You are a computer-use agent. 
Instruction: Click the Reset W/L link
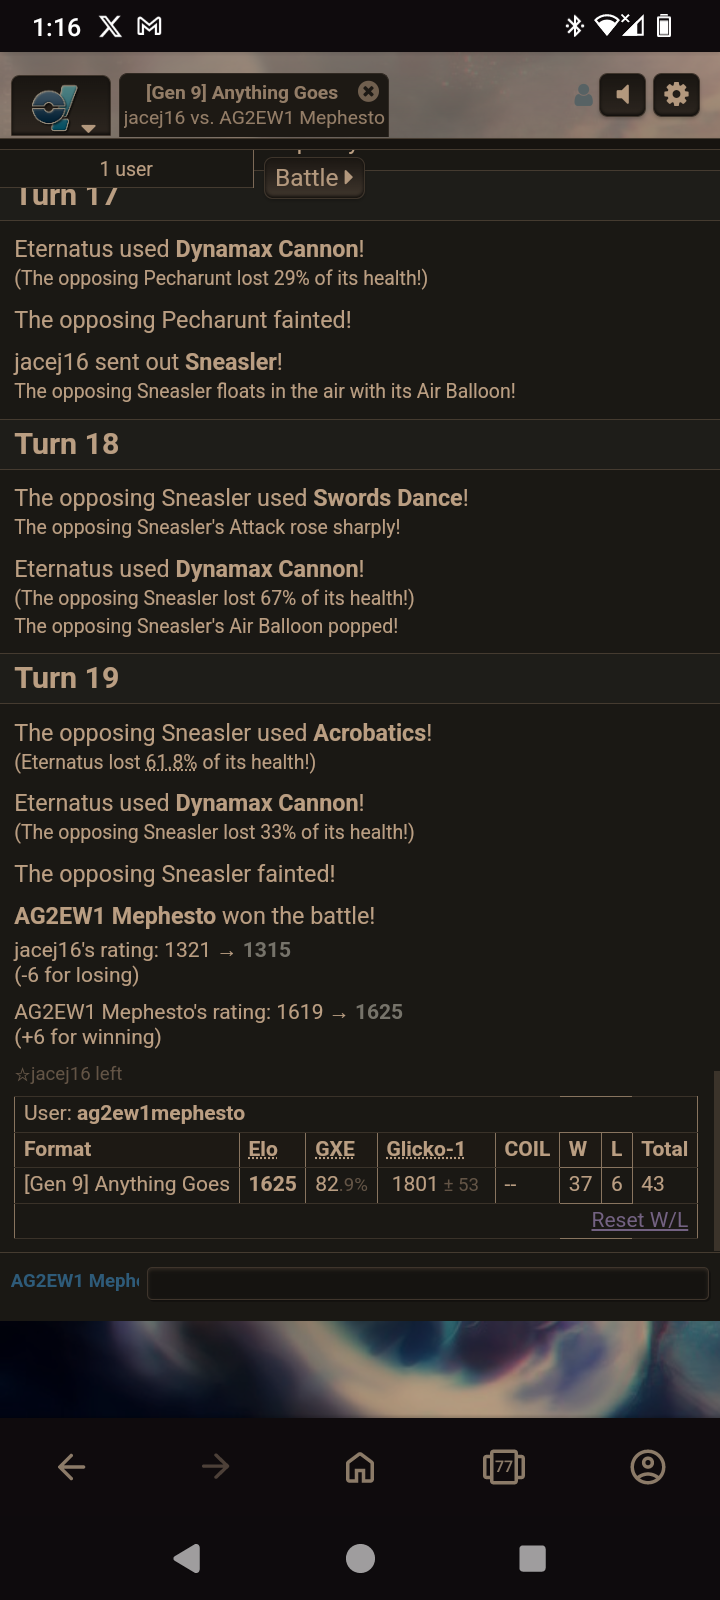tap(639, 1220)
